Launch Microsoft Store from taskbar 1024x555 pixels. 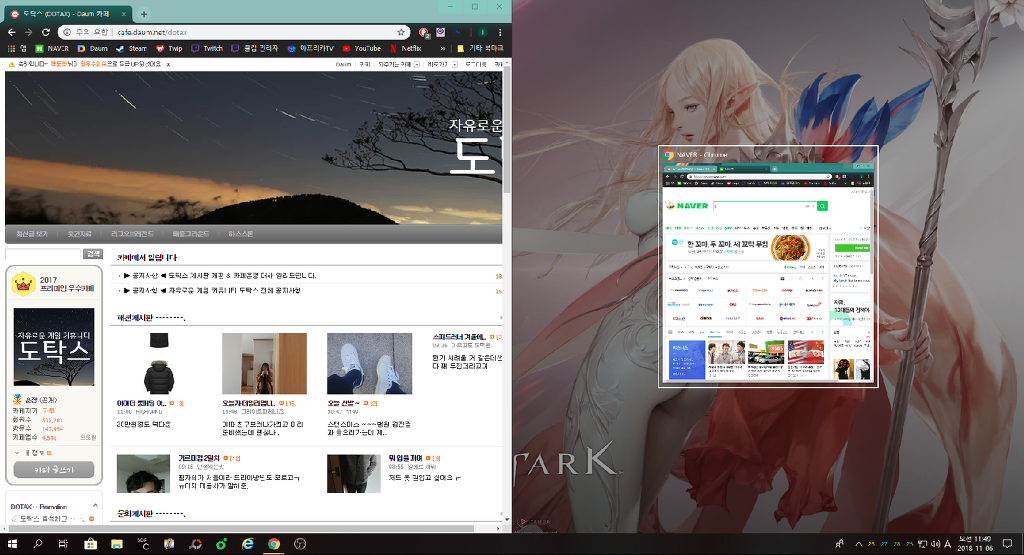[91, 544]
